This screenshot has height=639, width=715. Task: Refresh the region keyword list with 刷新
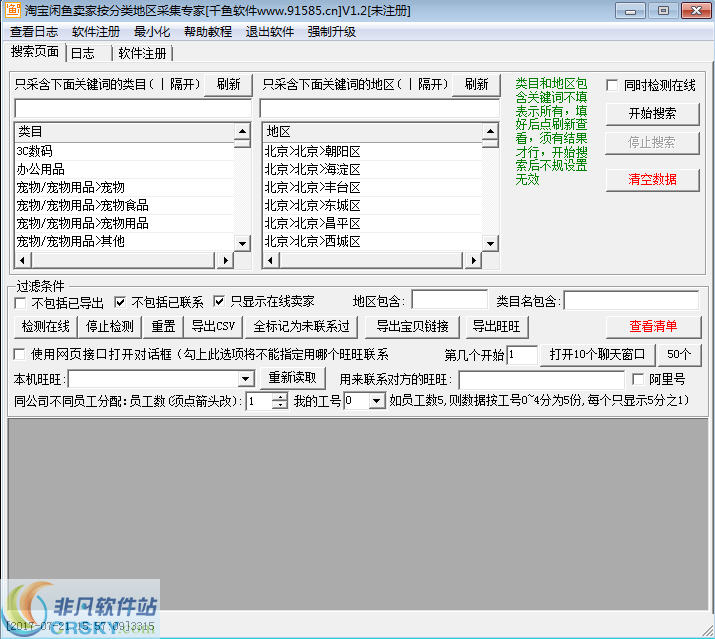pos(476,85)
